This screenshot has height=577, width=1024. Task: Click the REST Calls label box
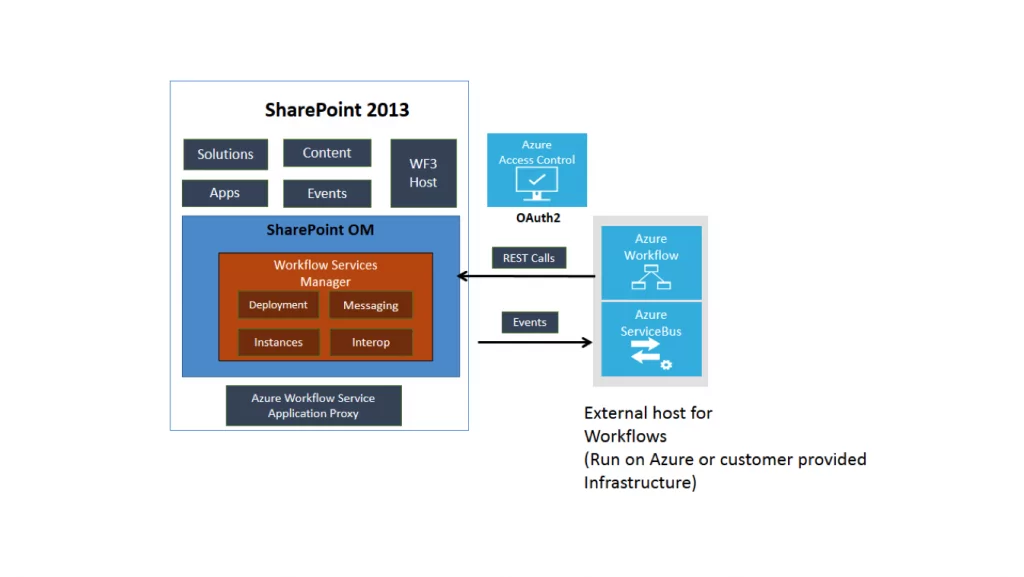tap(528, 258)
